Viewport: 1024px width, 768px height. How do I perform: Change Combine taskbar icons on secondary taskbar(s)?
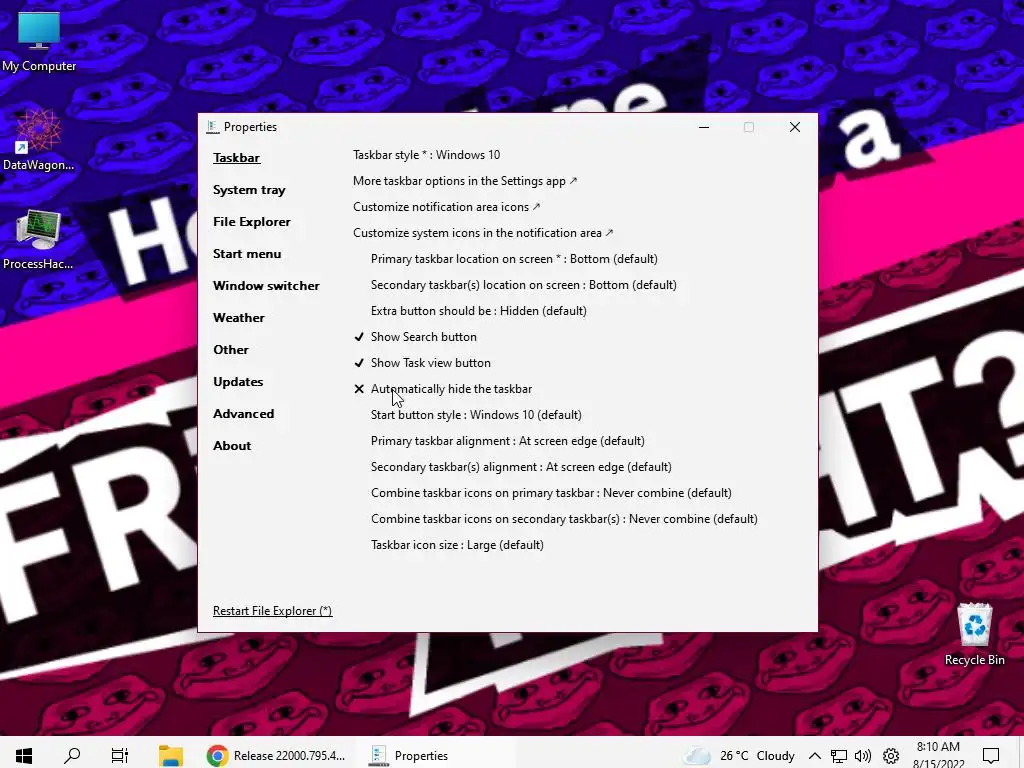point(564,519)
